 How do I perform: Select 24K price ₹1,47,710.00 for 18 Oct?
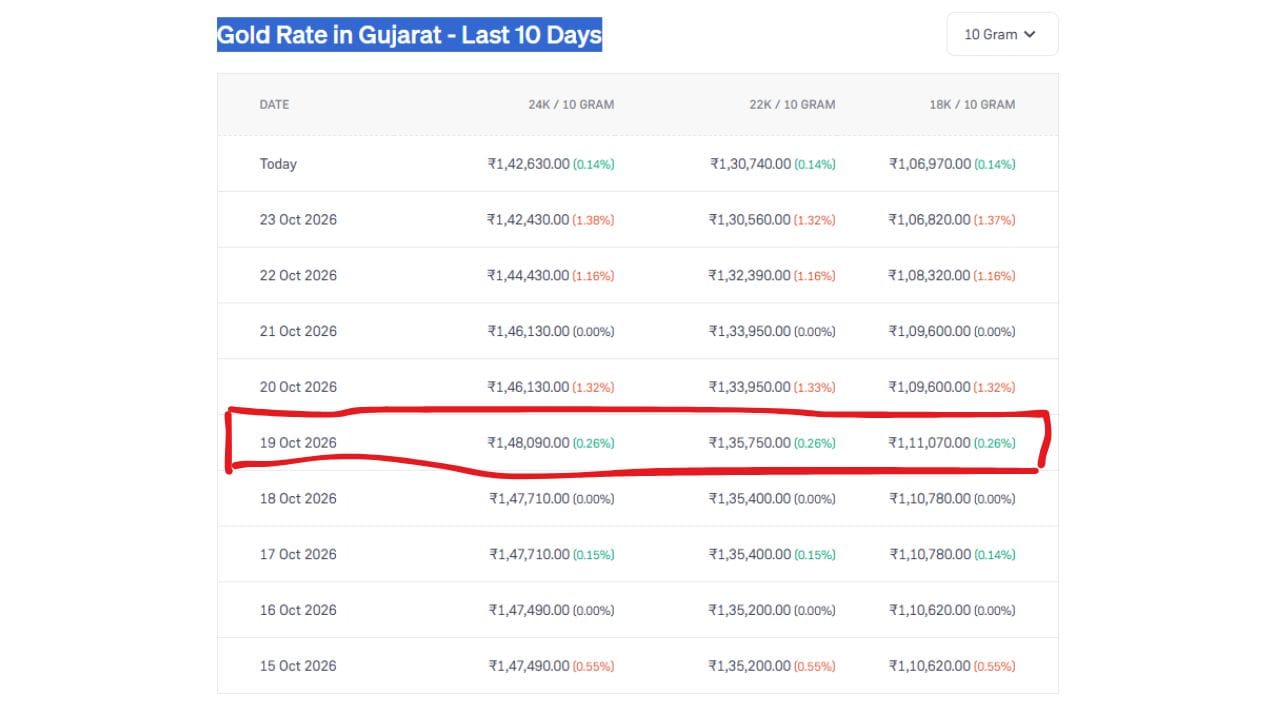pyautogui.click(x=529, y=499)
